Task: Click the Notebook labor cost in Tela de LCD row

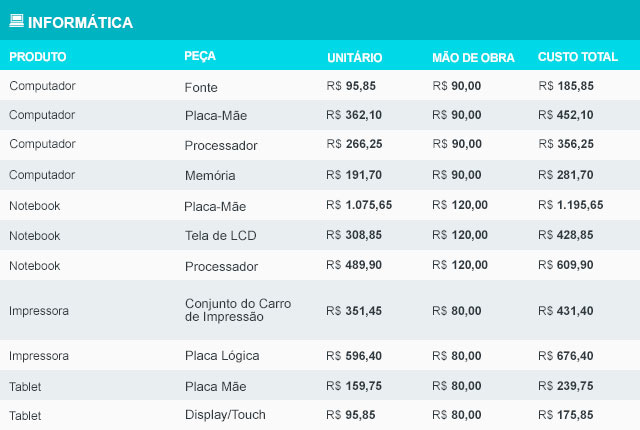Action: 460,235
